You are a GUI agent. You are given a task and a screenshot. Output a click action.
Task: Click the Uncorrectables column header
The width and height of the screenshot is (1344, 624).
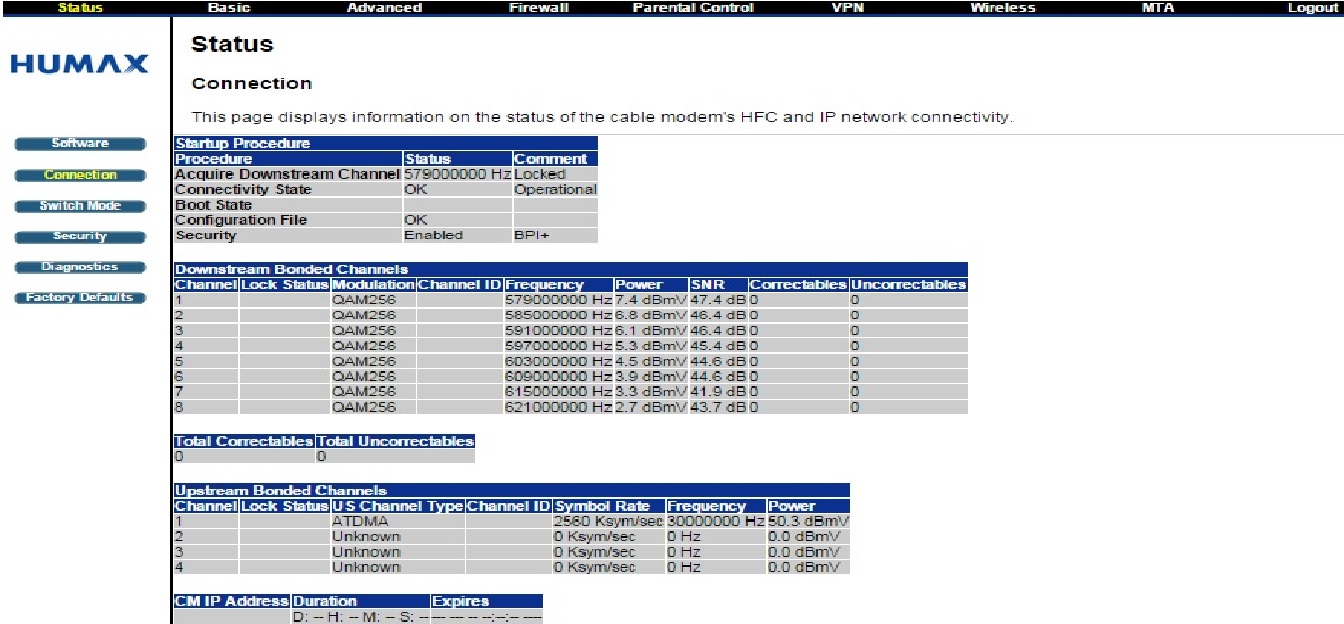909,284
